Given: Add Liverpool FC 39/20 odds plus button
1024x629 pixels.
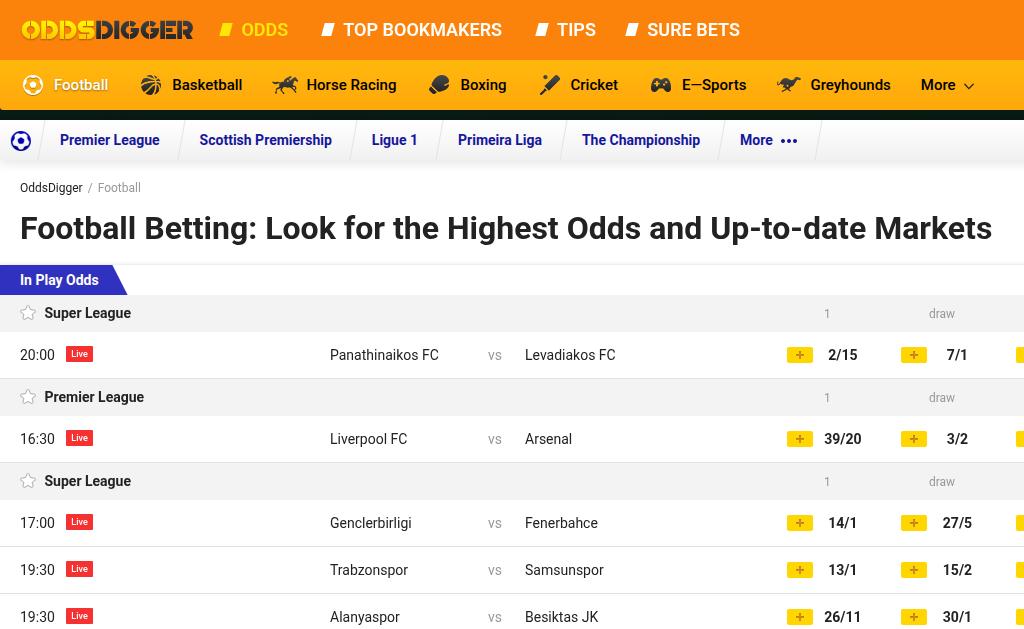Looking at the screenshot, I should 799,439.
